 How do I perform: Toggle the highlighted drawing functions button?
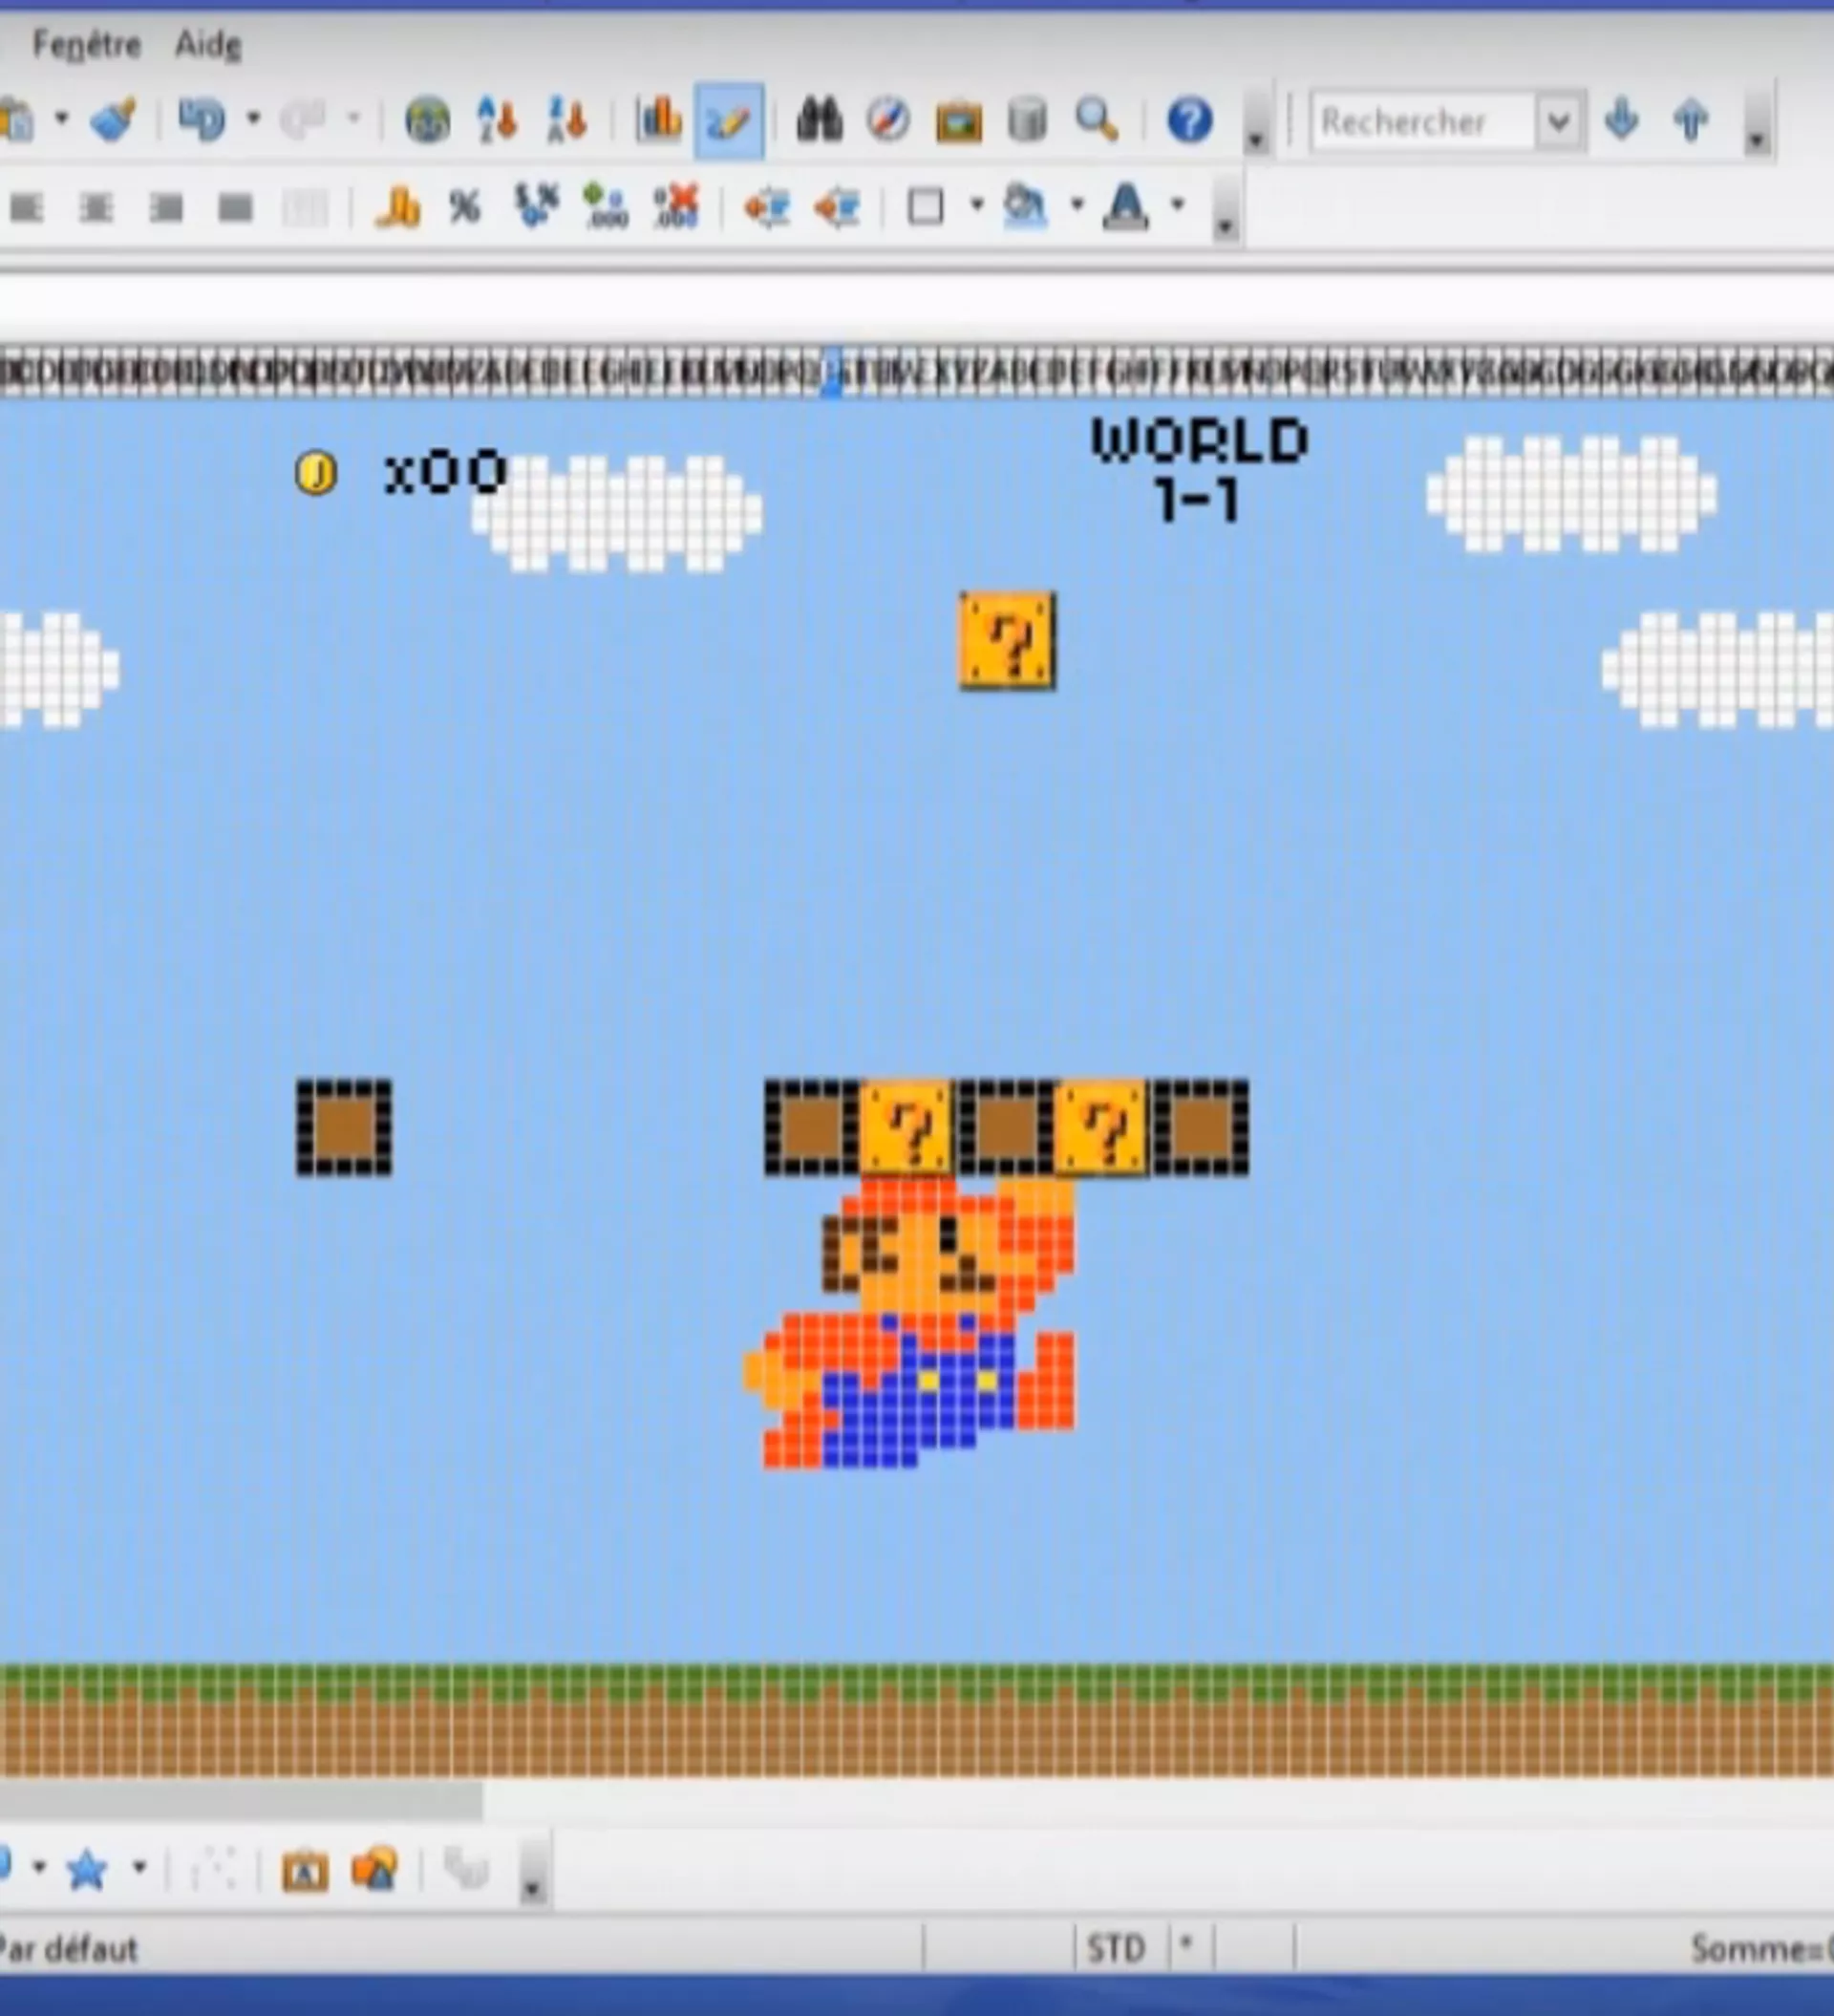[729, 121]
